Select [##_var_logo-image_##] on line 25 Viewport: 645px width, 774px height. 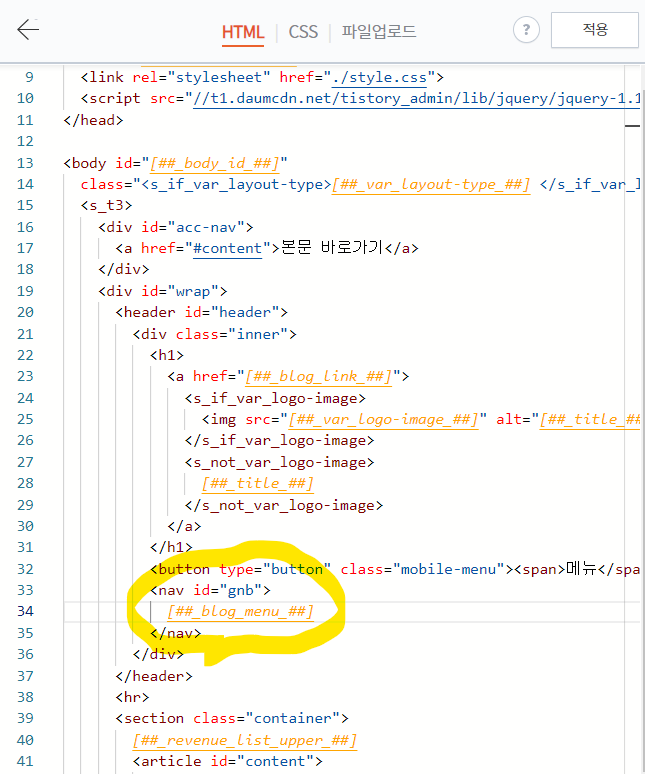click(383, 420)
